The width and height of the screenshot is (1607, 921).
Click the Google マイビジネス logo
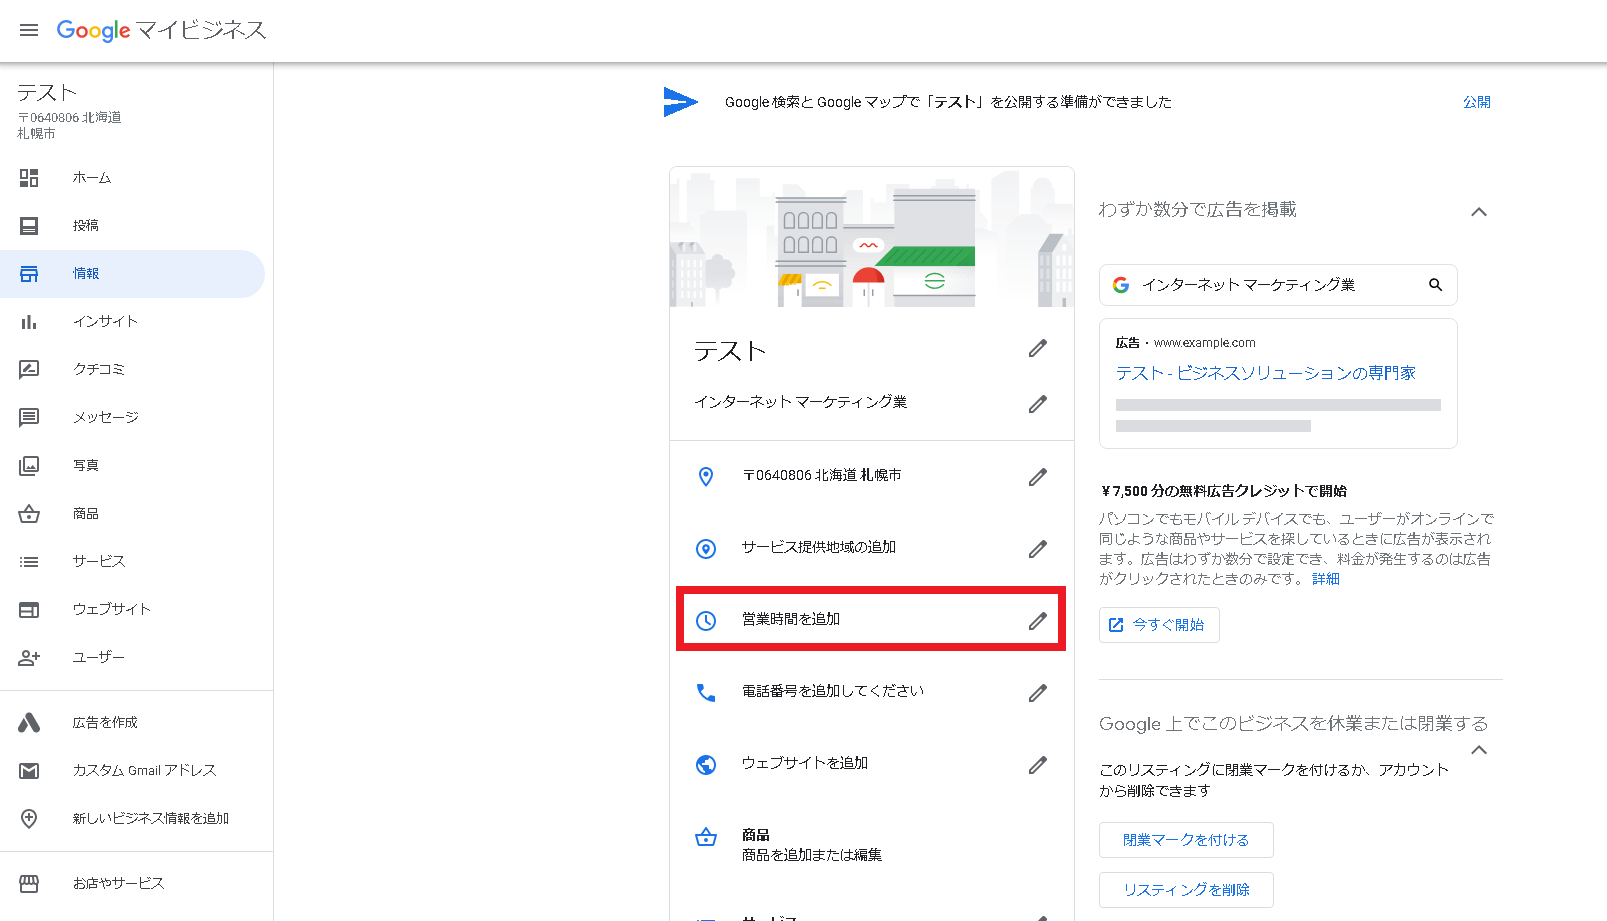[161, 30]
